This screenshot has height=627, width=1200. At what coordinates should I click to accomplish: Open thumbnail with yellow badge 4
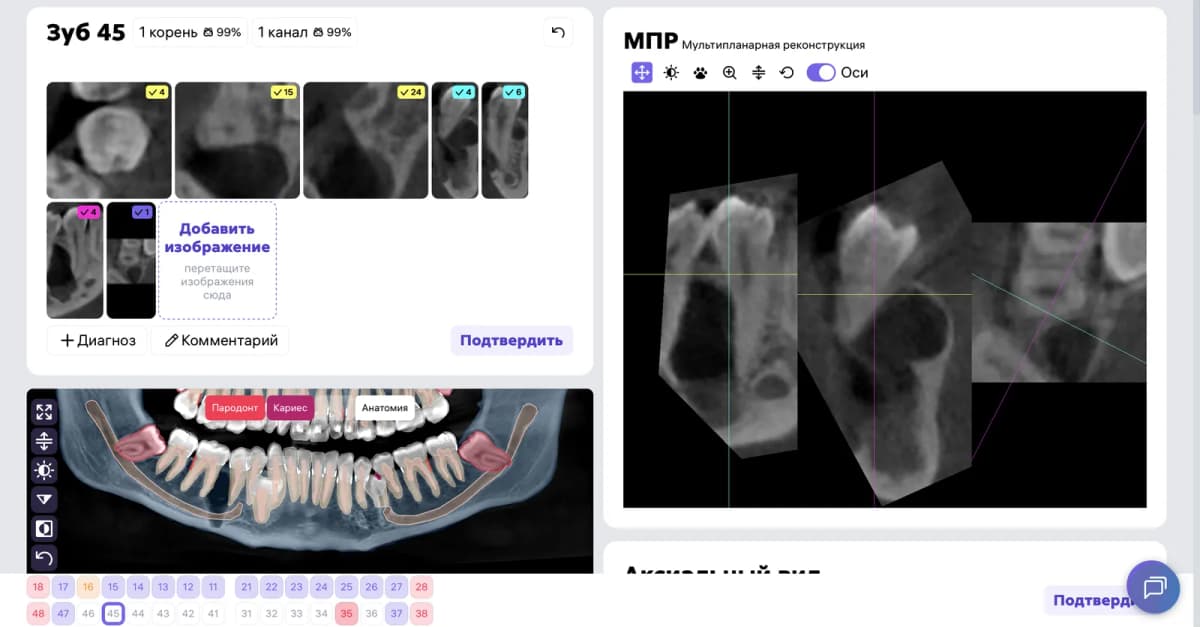(x=109, y=140)
